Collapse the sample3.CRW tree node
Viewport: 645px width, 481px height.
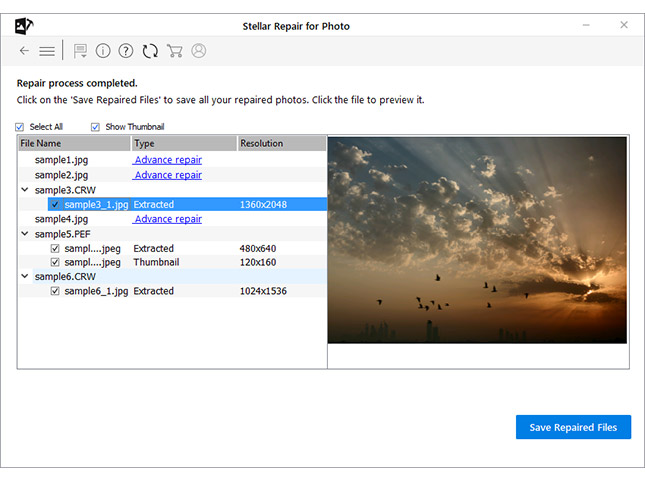click(x=24, y=190)
